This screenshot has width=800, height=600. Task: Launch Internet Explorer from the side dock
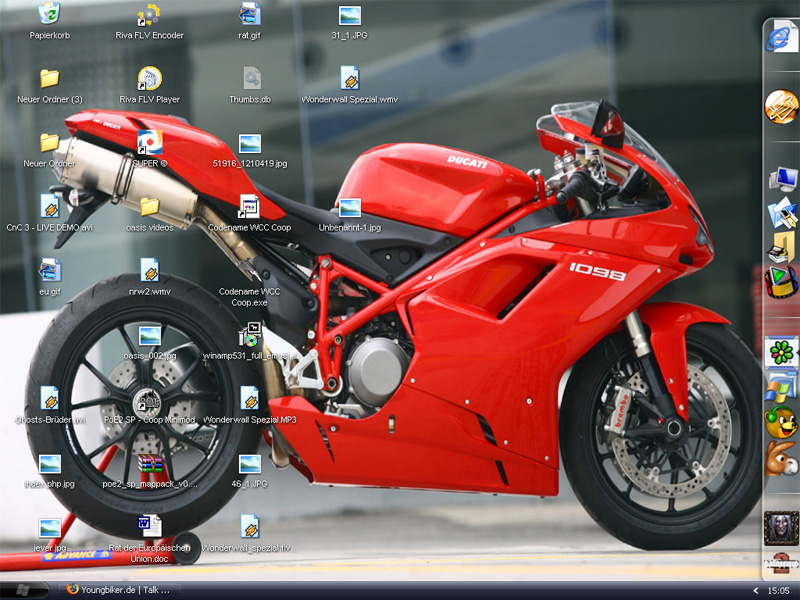click(x=781, y=37)
